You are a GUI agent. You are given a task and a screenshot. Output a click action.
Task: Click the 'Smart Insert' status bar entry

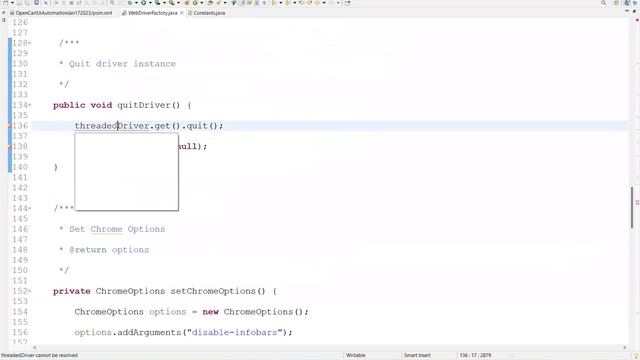point(417,355)
